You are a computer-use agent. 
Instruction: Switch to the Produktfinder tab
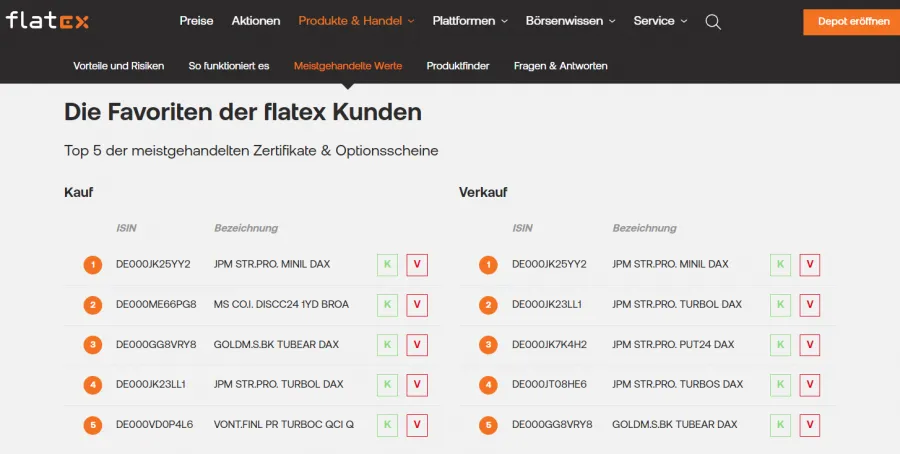[458, 66]
